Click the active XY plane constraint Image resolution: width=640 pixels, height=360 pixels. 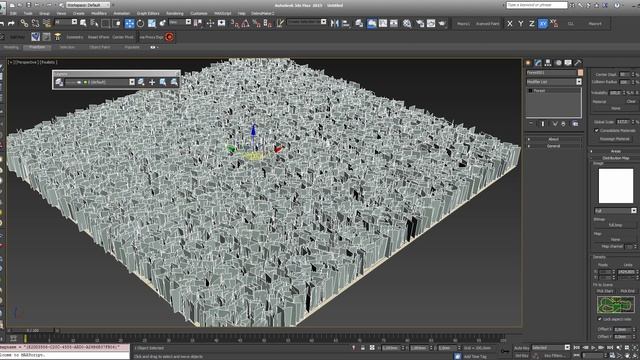tap(543, 24)
